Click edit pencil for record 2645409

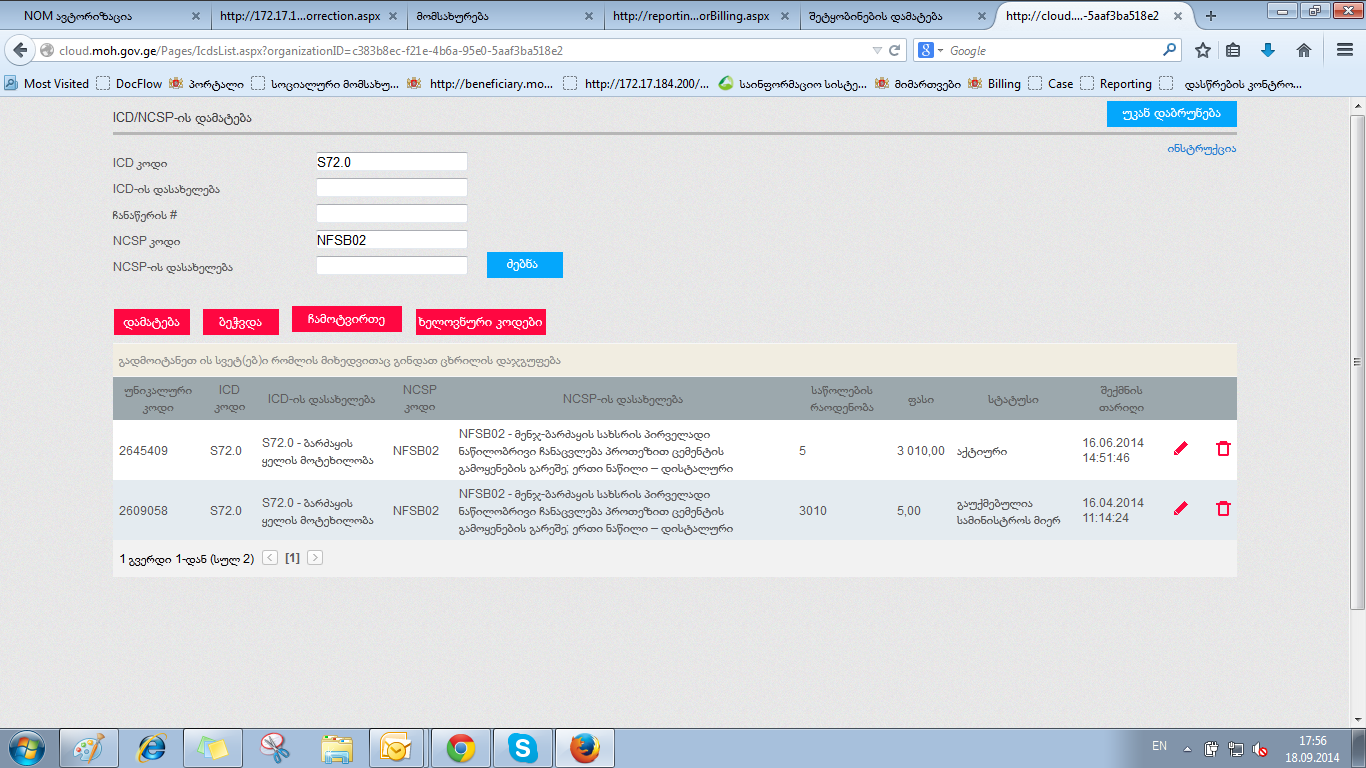click(x=1181, y=449)
